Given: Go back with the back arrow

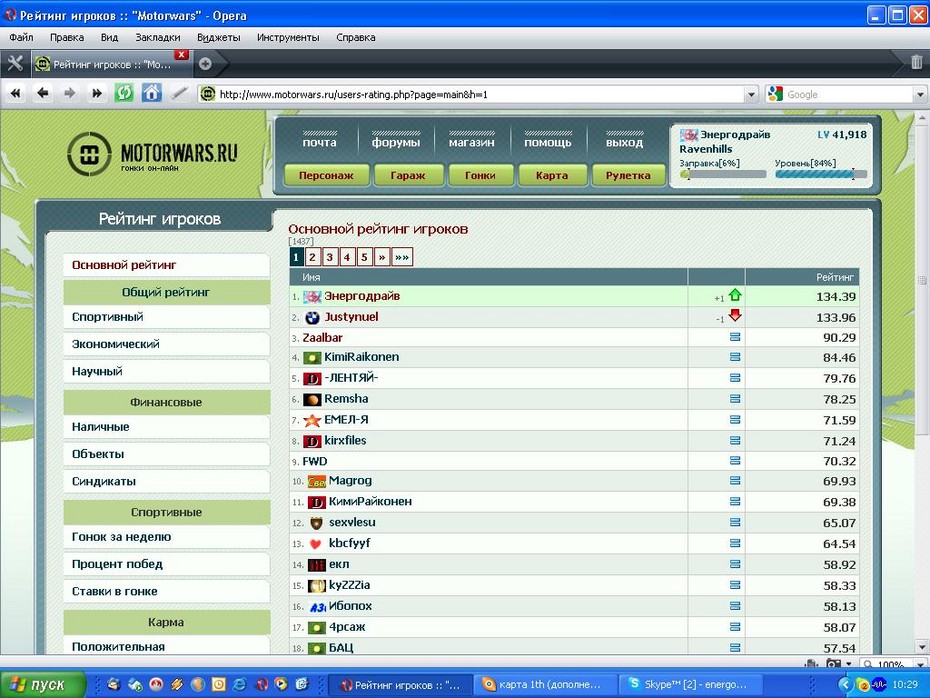Looking at the screenshot, I should tap(43, 93).
